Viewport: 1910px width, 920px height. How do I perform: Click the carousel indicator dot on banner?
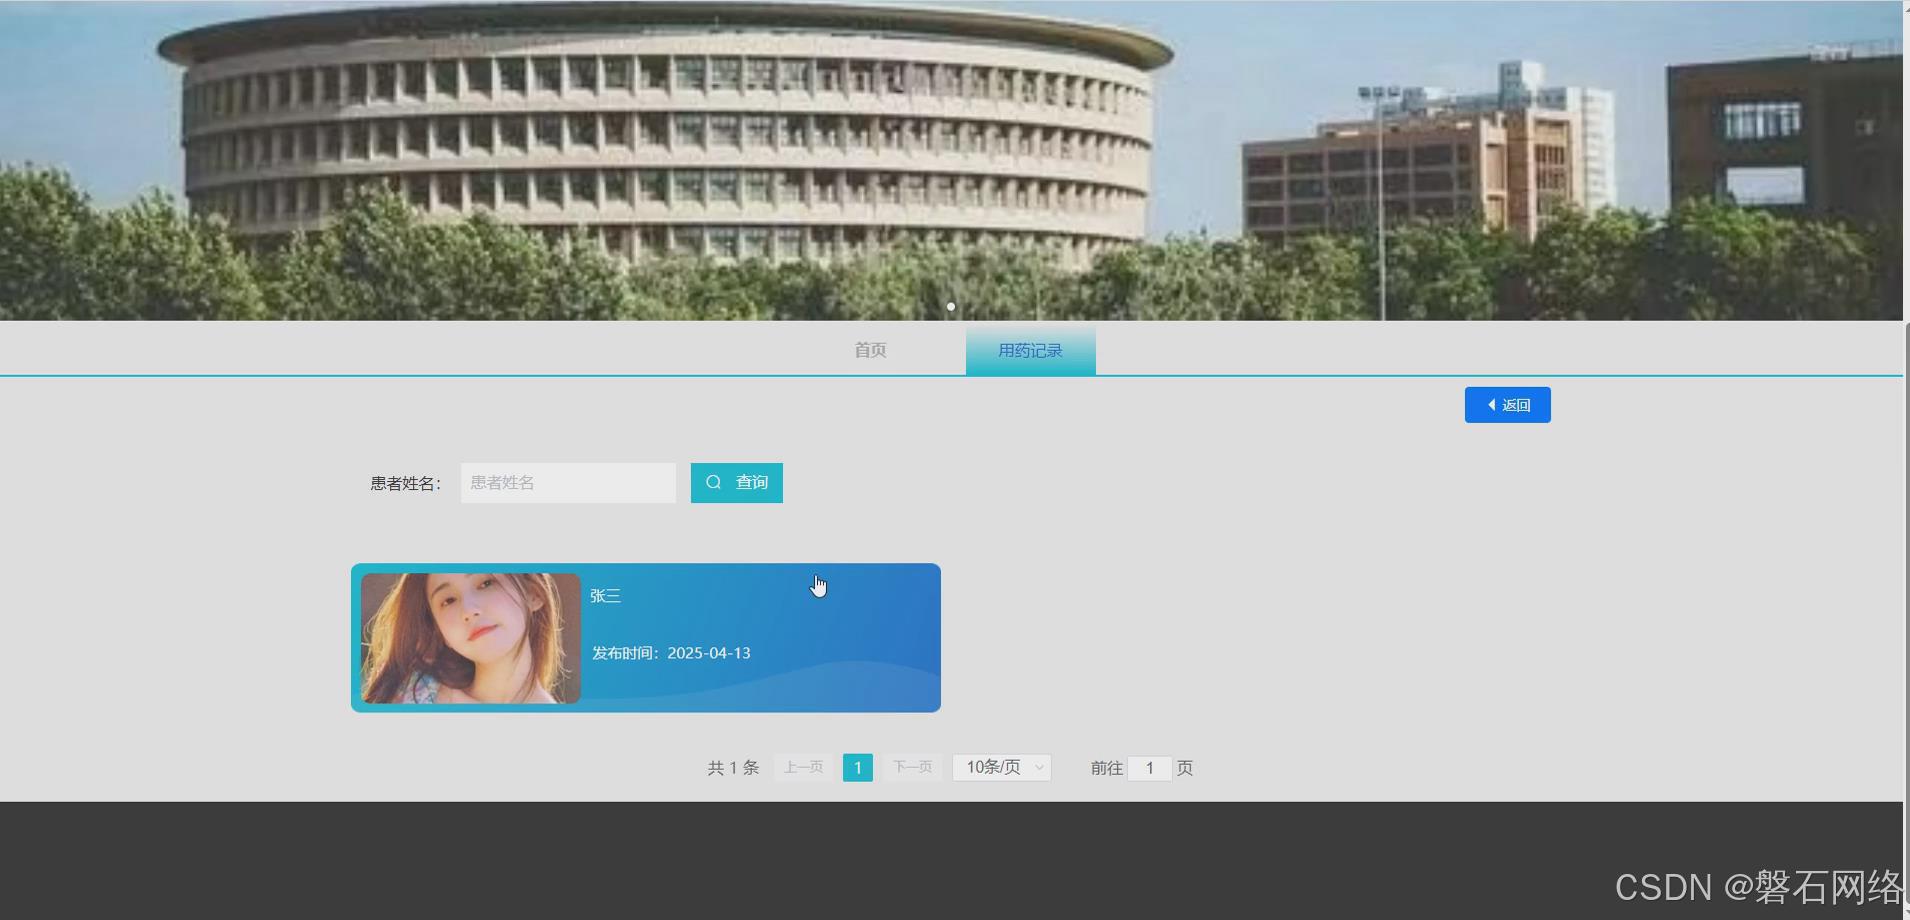click(950, 307)
